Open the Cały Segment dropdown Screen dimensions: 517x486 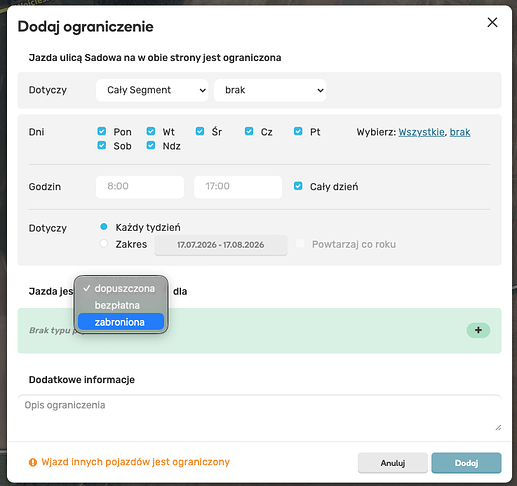pyautogui.click(x=152, y=90)
